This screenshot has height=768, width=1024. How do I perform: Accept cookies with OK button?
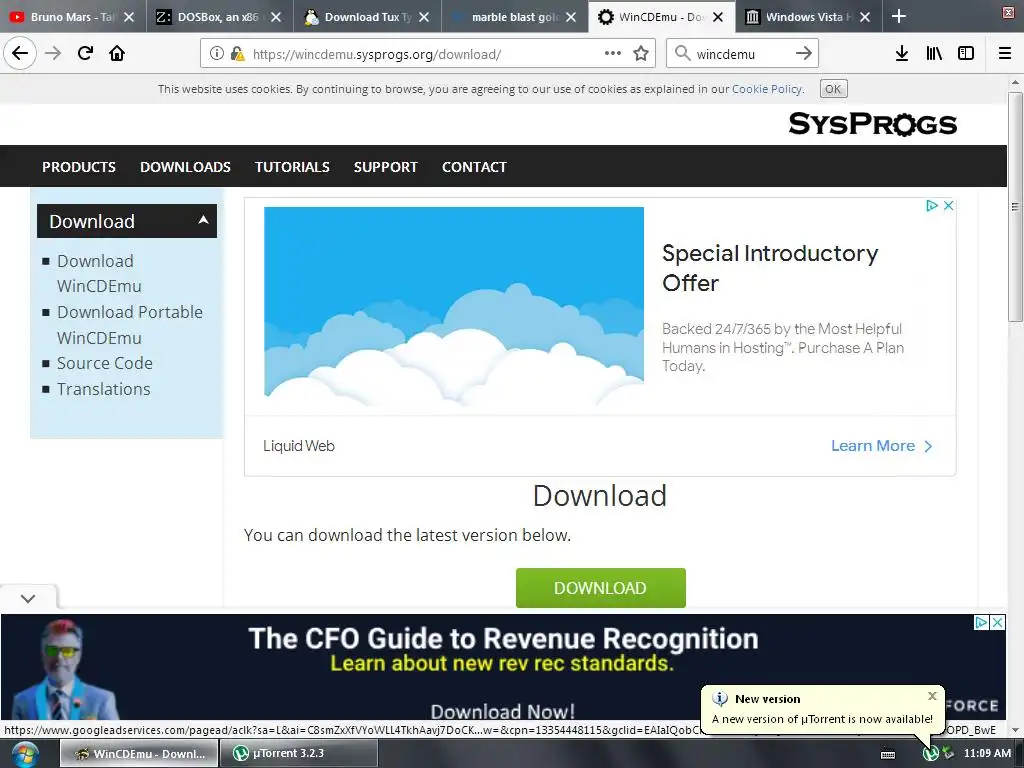(833, 89)
